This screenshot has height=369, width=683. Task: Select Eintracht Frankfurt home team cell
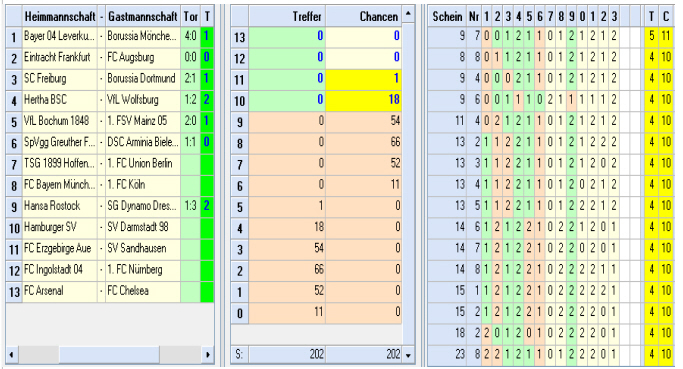click(59, 58)
